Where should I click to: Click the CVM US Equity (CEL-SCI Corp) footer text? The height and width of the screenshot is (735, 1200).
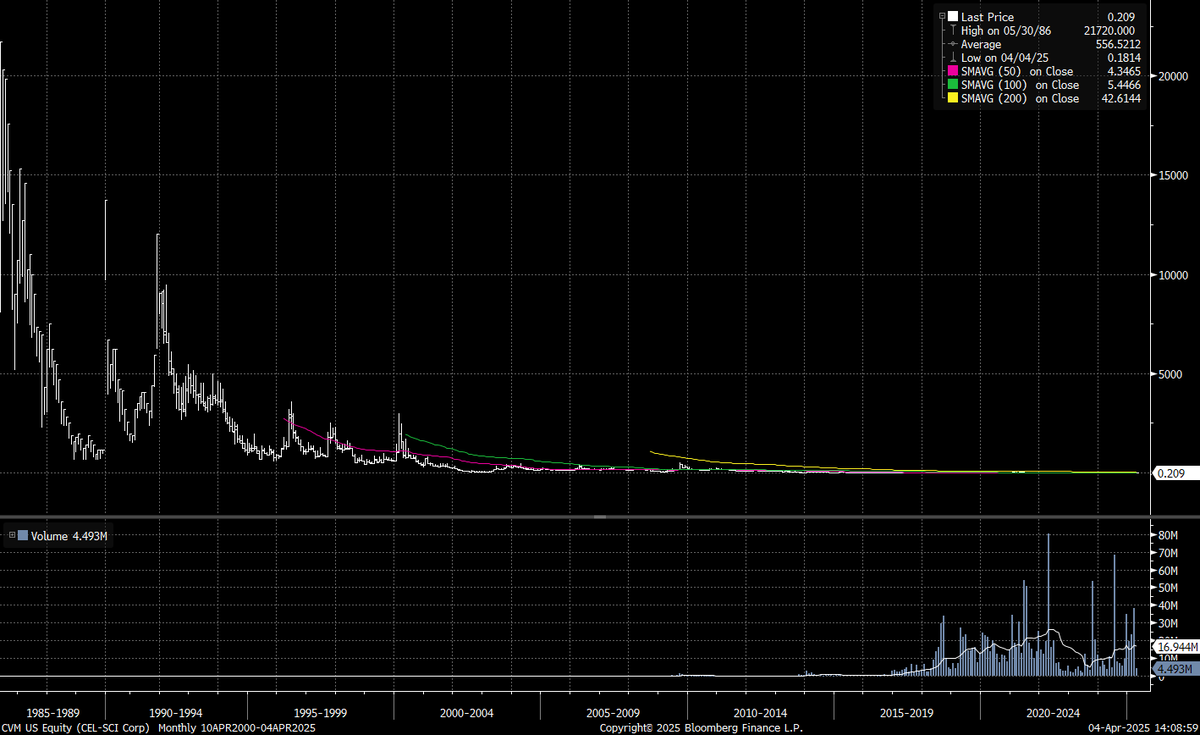(73, 728)
